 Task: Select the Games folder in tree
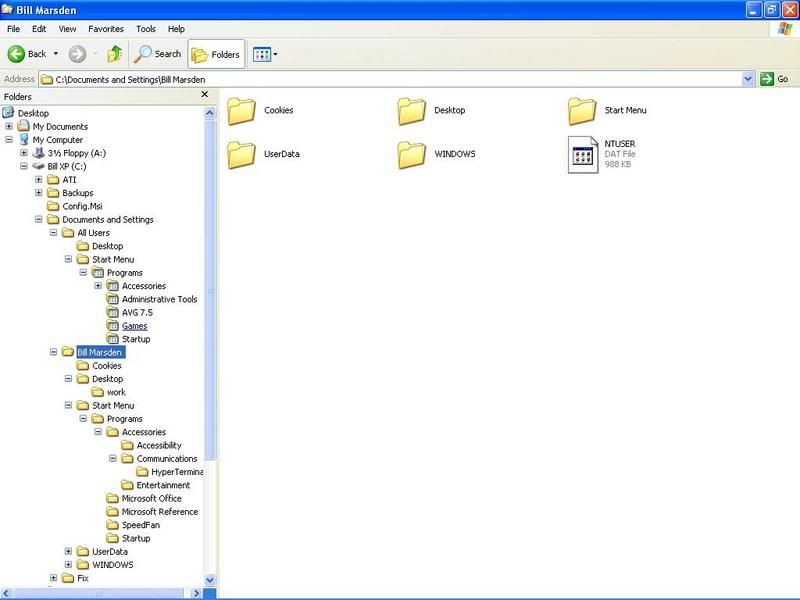[134, 326]
